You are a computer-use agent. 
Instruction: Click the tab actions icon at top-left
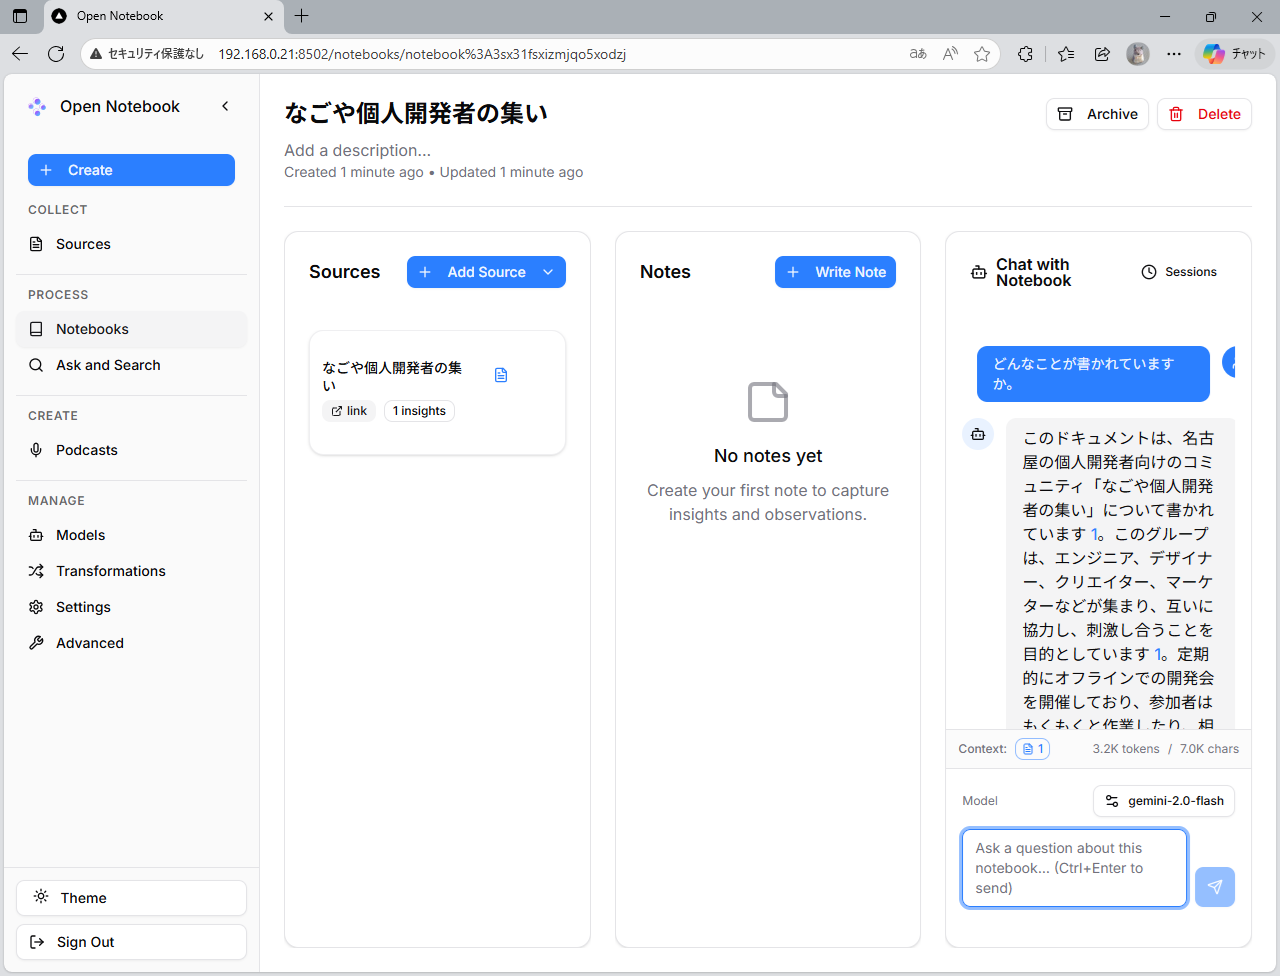click(x=20, y=16)
